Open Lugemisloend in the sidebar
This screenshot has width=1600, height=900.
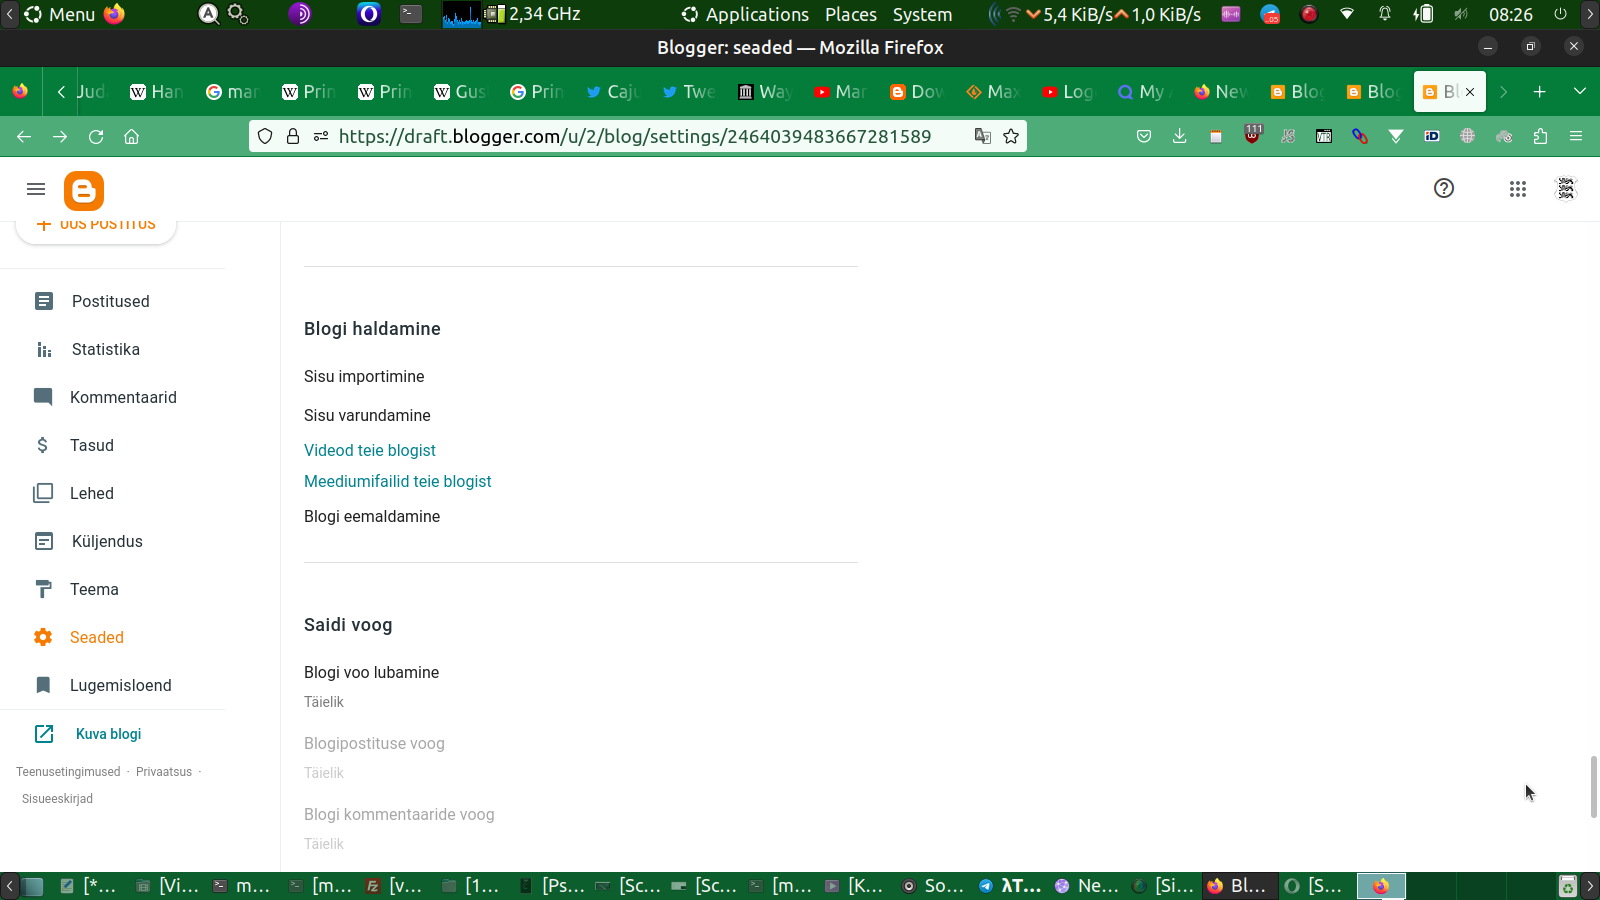point(120,685)
